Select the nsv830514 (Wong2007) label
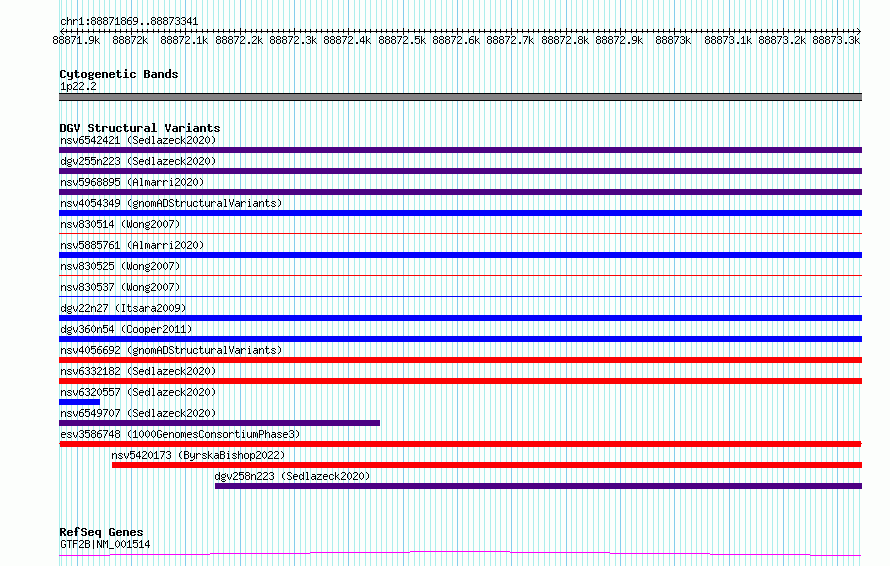Screen dimensions: 890x566 [120, 224]
